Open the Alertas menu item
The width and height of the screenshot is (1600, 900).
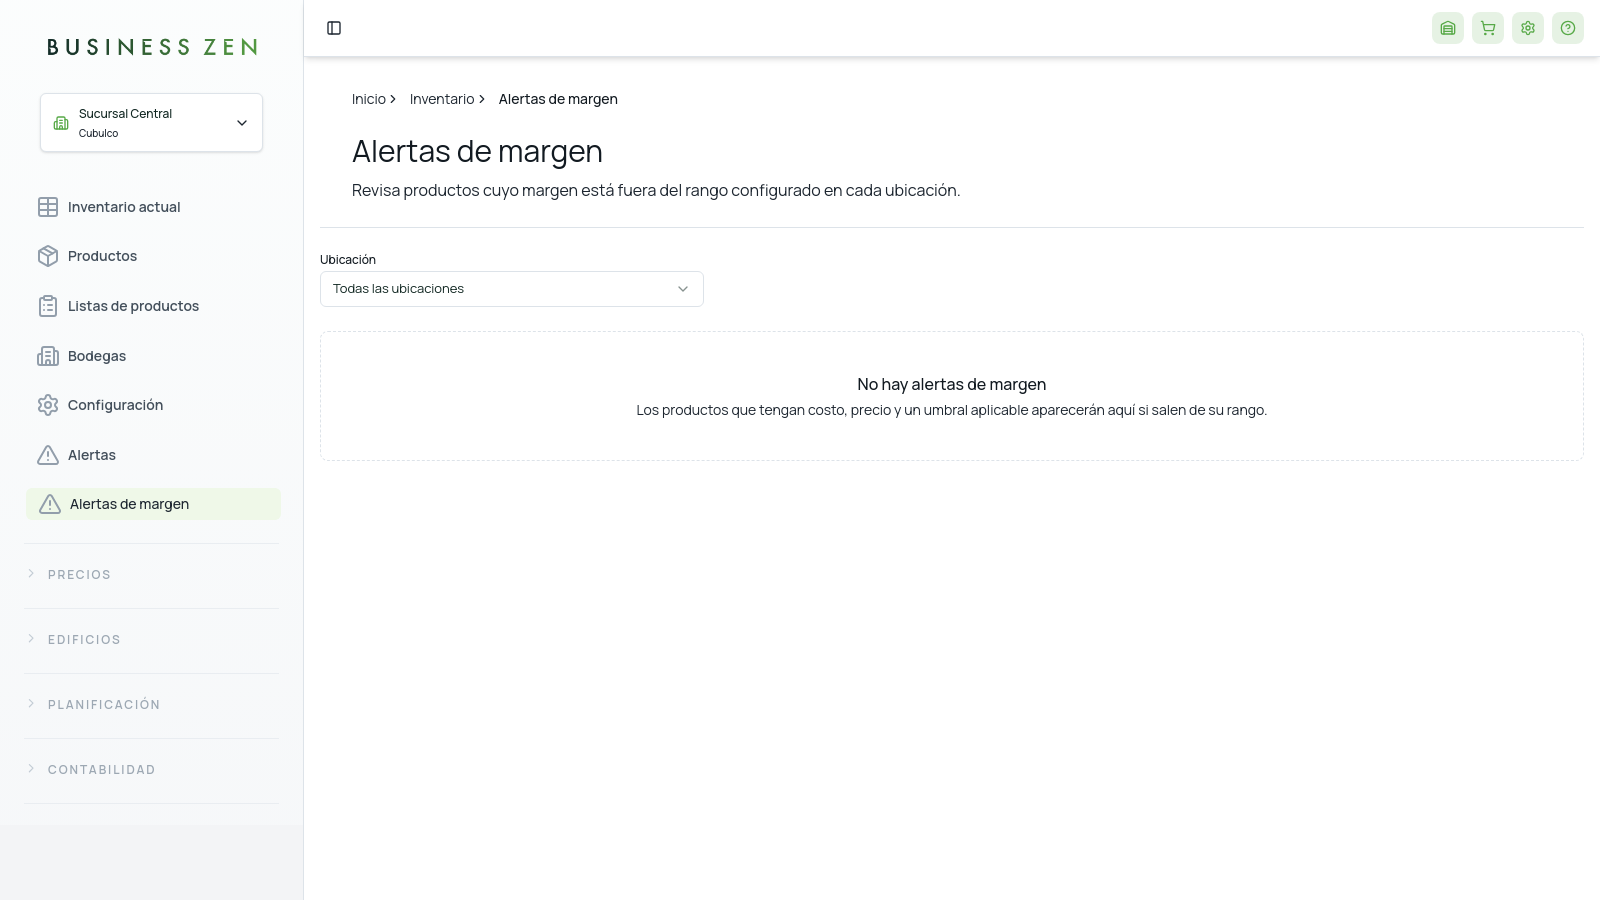point(153,455)
